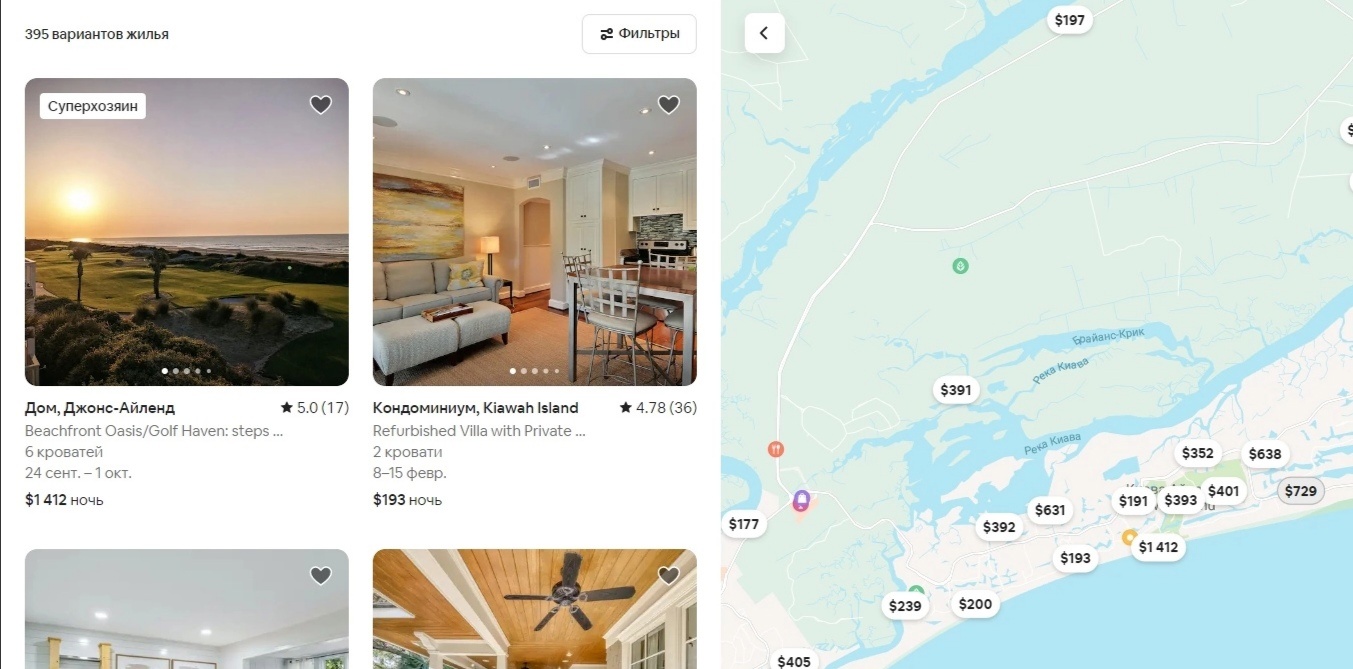Viewport: 1353px width, 669px height.
Task: Open the Фильтры filters button
Action: [639, 34]
